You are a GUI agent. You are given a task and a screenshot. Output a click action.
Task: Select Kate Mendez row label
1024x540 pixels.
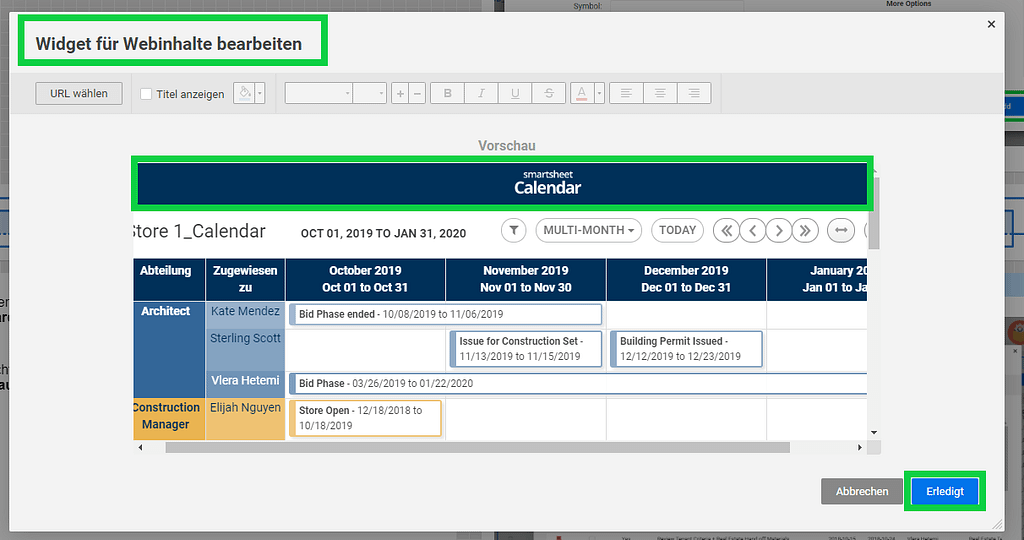(x=246, y=311)
